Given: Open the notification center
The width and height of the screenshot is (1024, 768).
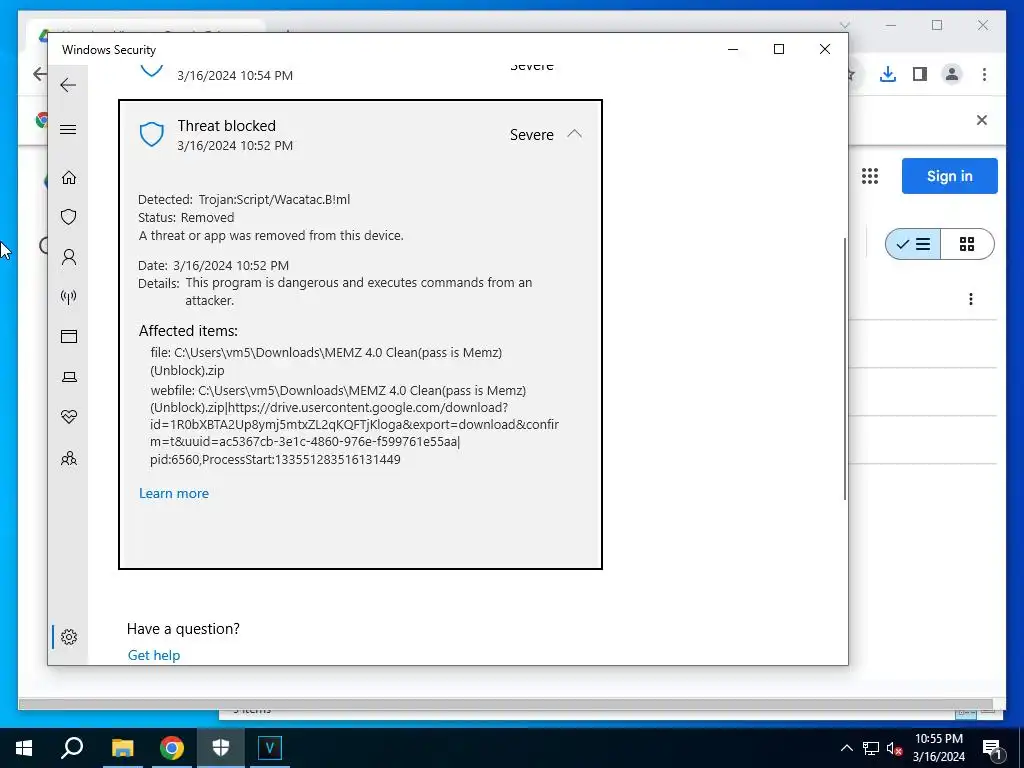Looking at the screenshot, I should (x=993, y=748).
